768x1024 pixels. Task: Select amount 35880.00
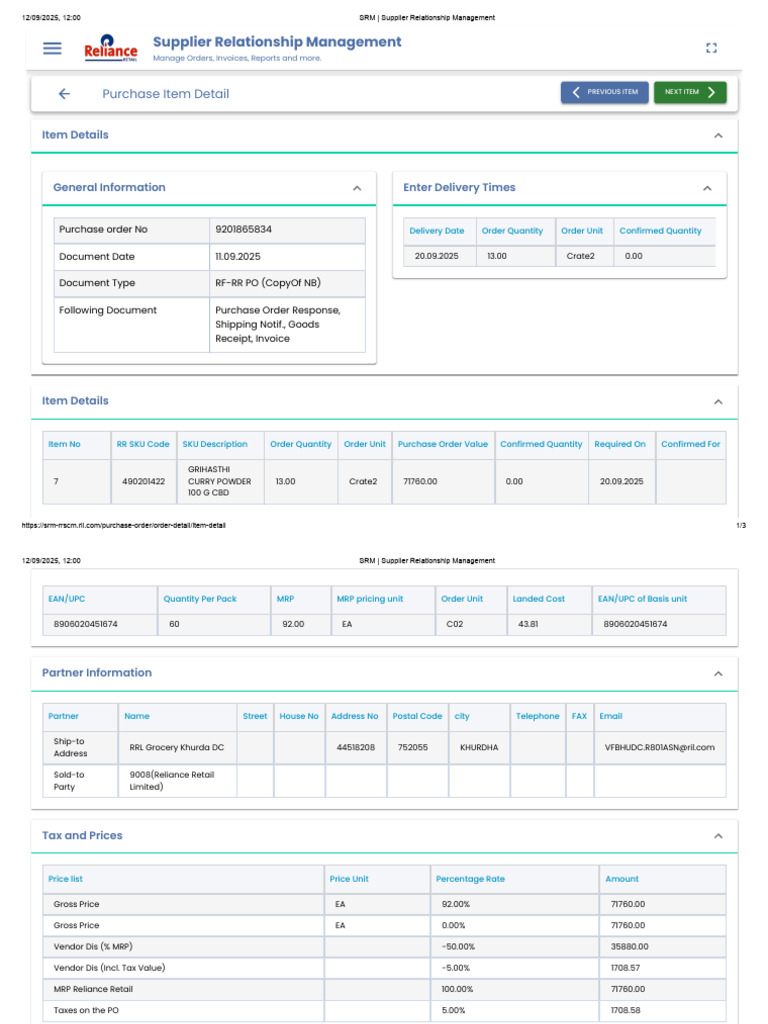point(630,946)
